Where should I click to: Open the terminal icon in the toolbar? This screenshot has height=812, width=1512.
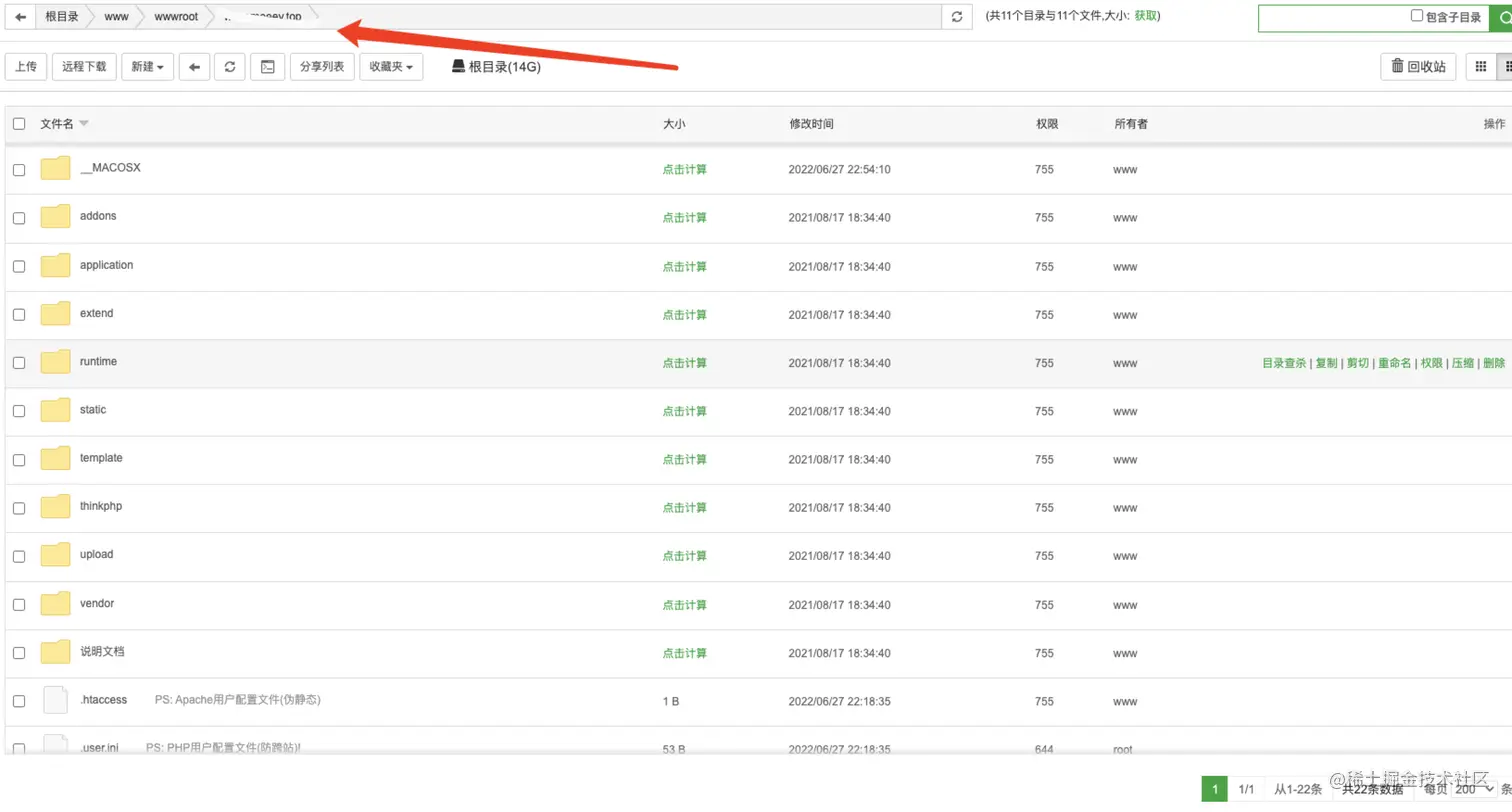point(267,67)
